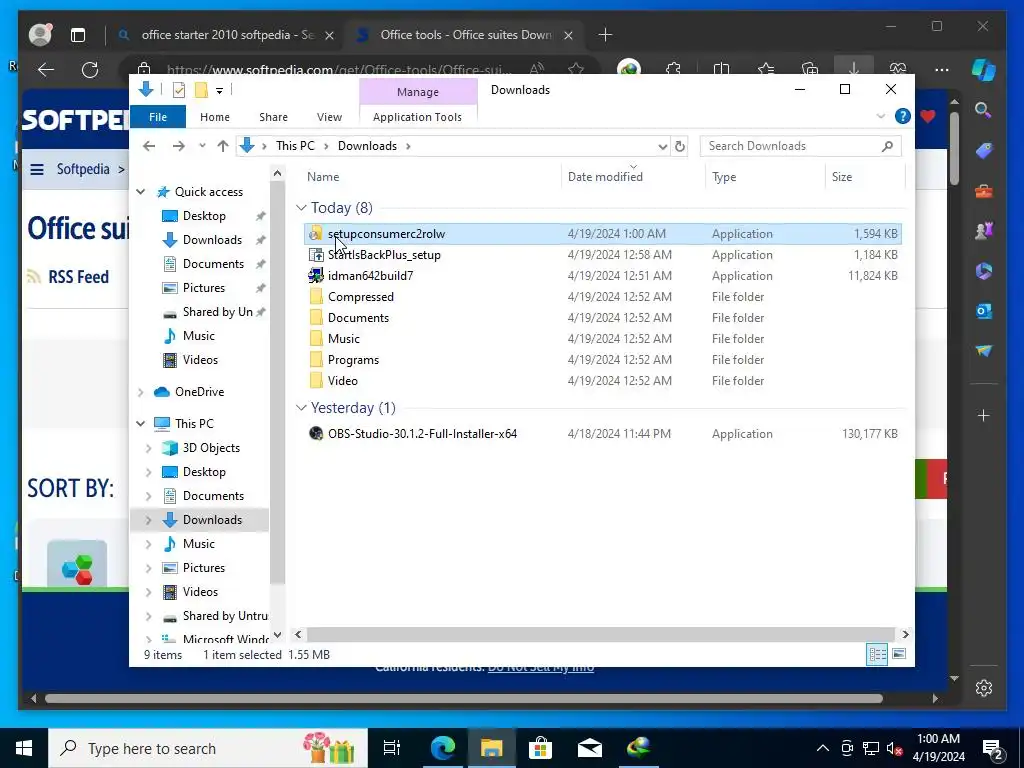The width and height of the screenshot is (1024, 768).
Task: Click the RSS Feed link on Softpedia page
Action: [x=78, y=277]
